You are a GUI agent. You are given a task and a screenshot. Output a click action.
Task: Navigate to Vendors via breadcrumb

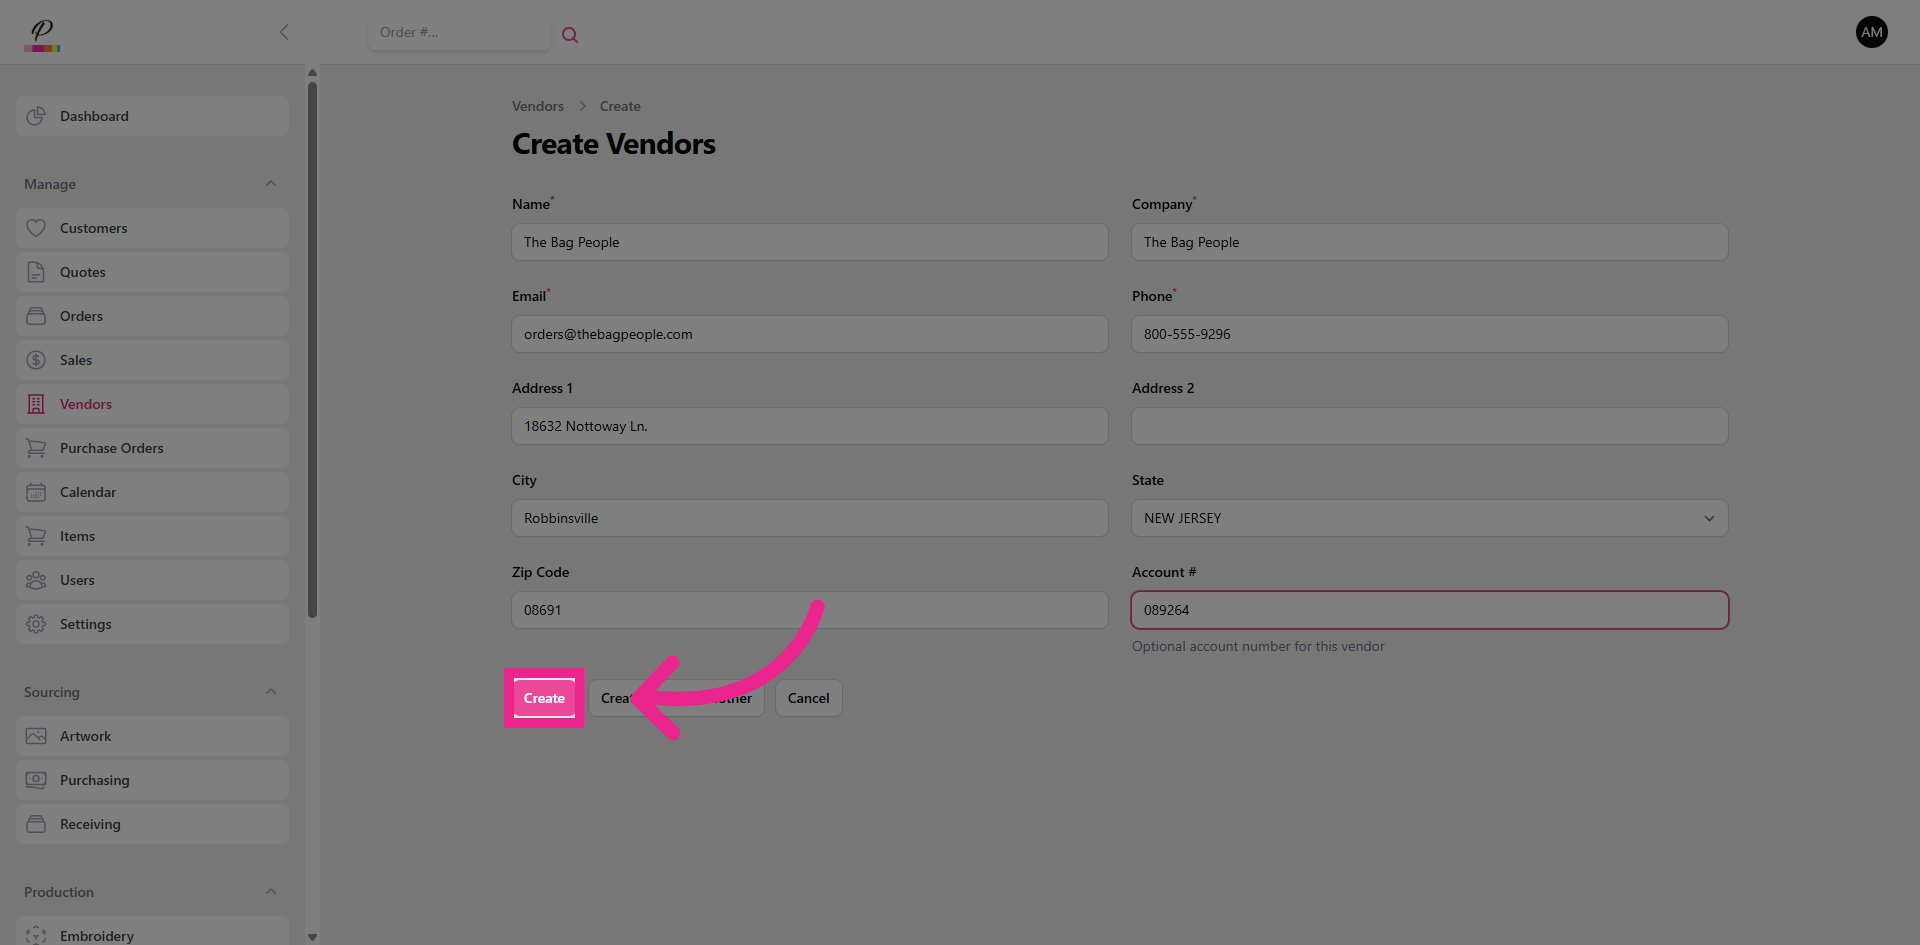(x=537, y=106)
